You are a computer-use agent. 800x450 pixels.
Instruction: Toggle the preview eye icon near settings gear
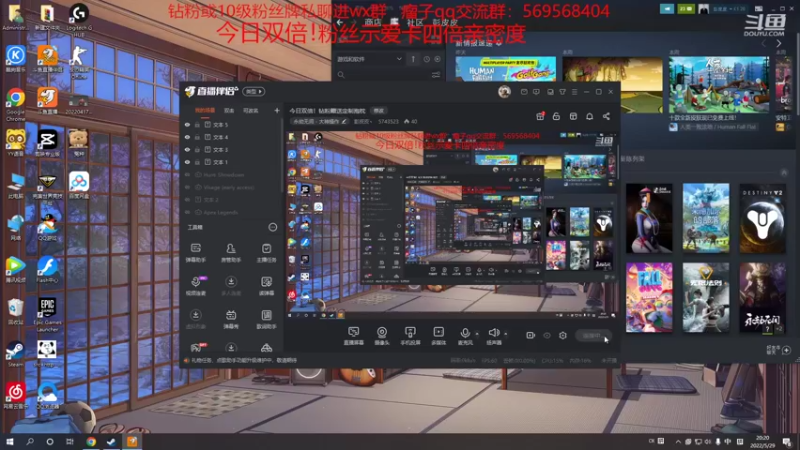coord(547,335)
